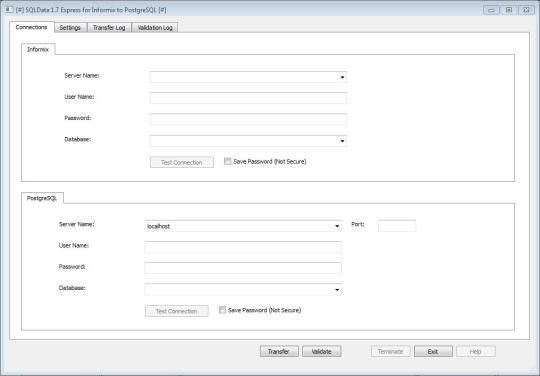Enable Save Password checkbox for PostgreSQL
The width and height of the screenshot is (540, 376).
(222, 310)
